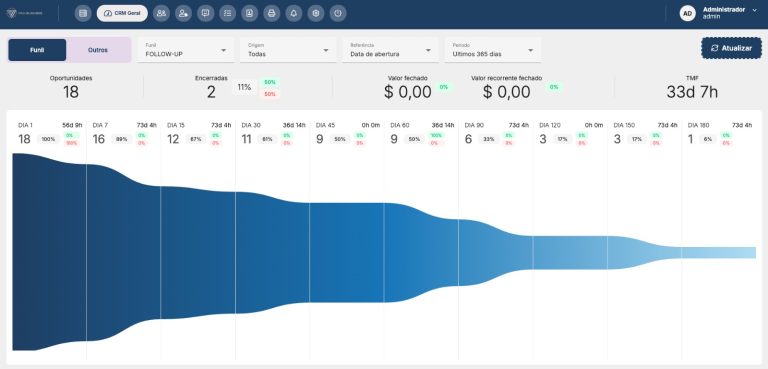Image resolution: width=768 pixels, height=369 pixels.
Task: Click the 11% badge beside Encerradas
Action: 244,87
